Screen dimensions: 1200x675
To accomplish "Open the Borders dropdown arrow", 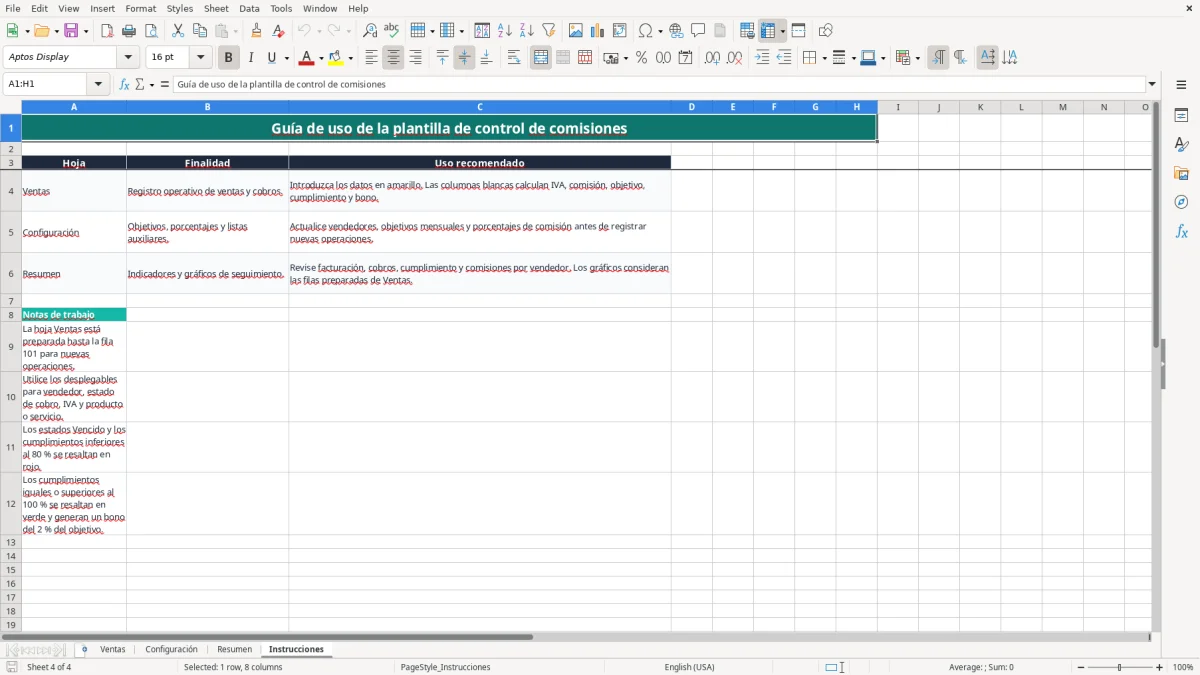I will [824, 58].
